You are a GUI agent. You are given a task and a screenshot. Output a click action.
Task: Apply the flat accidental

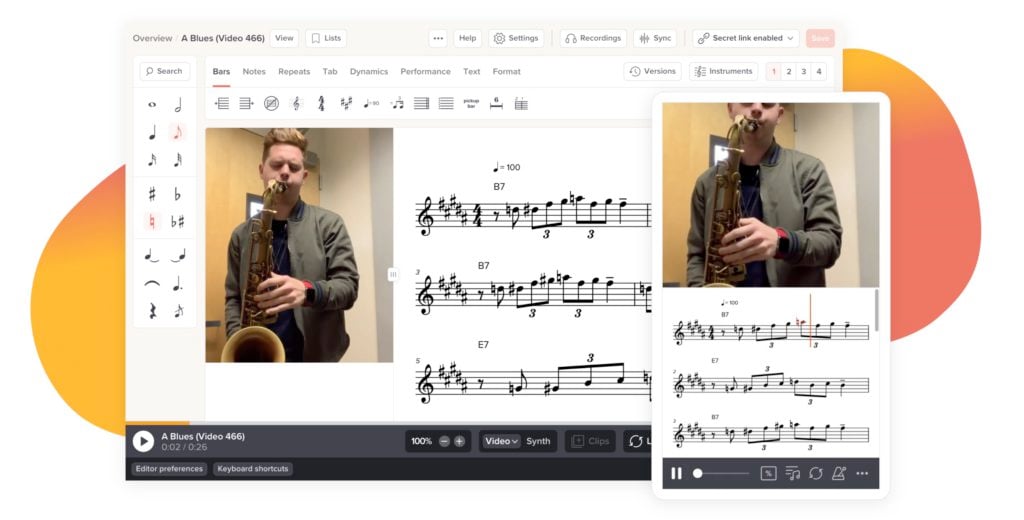pyautogui.click(x=178, y=194)
